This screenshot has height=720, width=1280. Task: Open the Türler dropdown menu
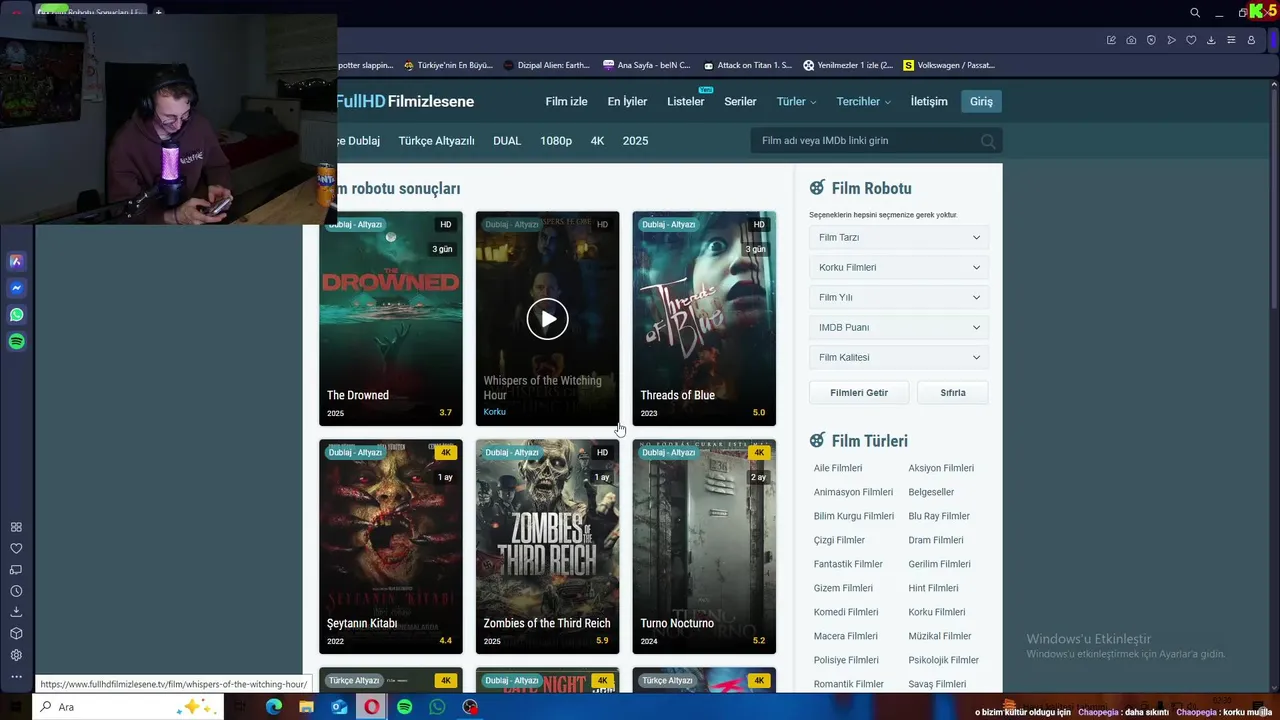796,102
